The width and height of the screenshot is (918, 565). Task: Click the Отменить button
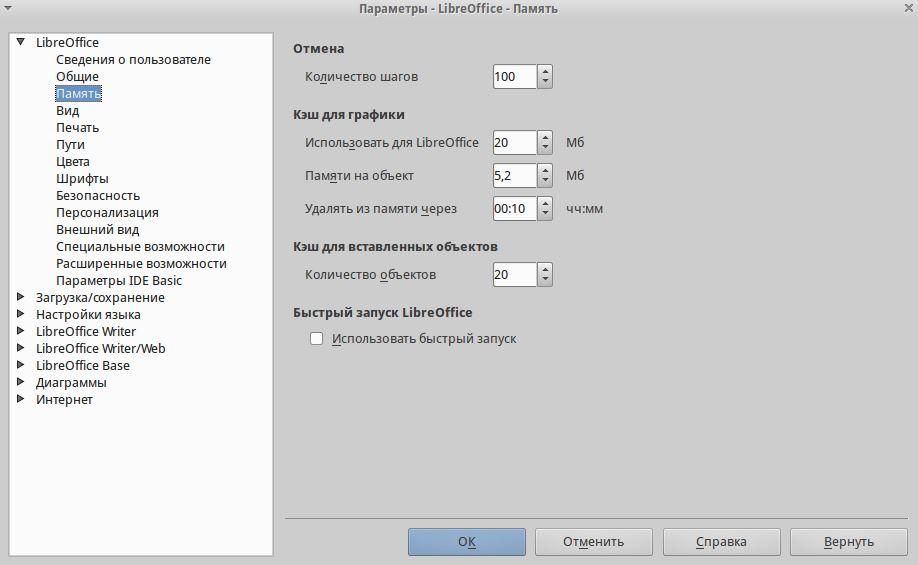[x=594, y=542]
